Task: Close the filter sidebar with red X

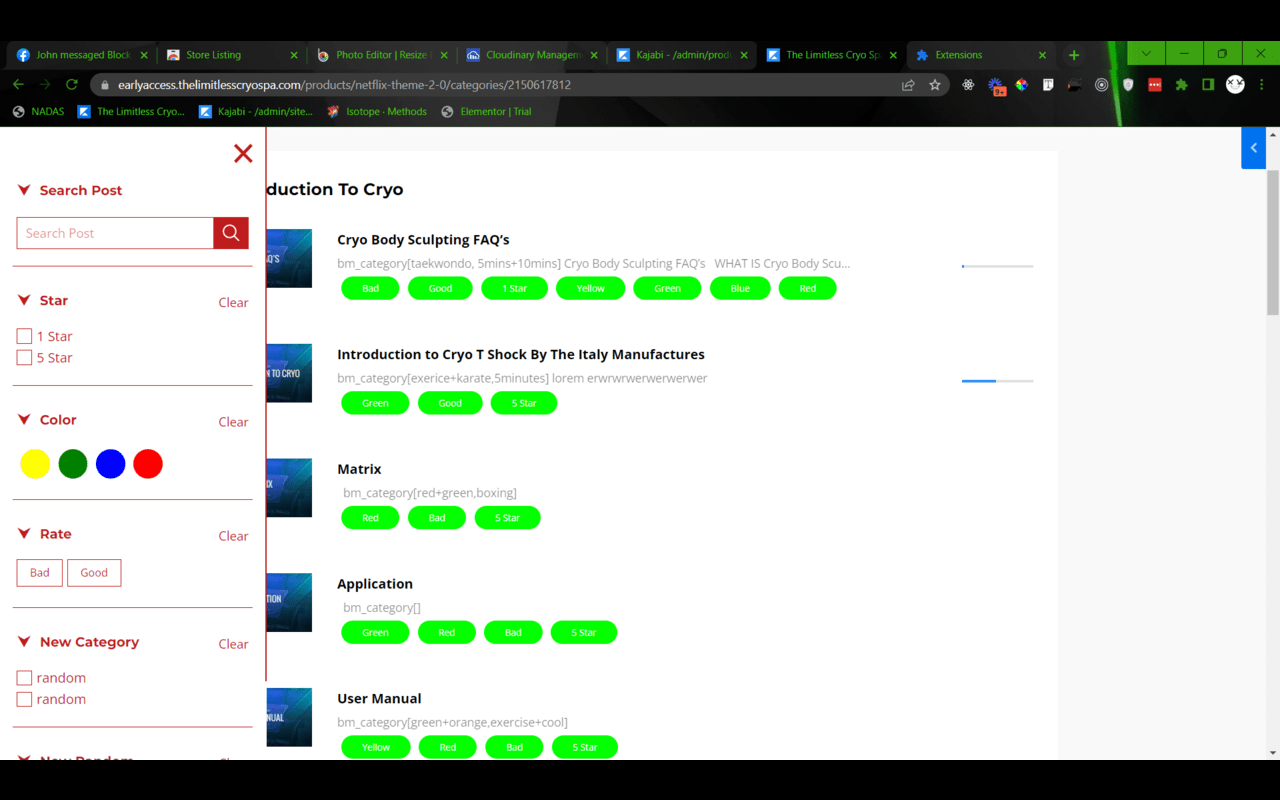Action: coord(243,153)
